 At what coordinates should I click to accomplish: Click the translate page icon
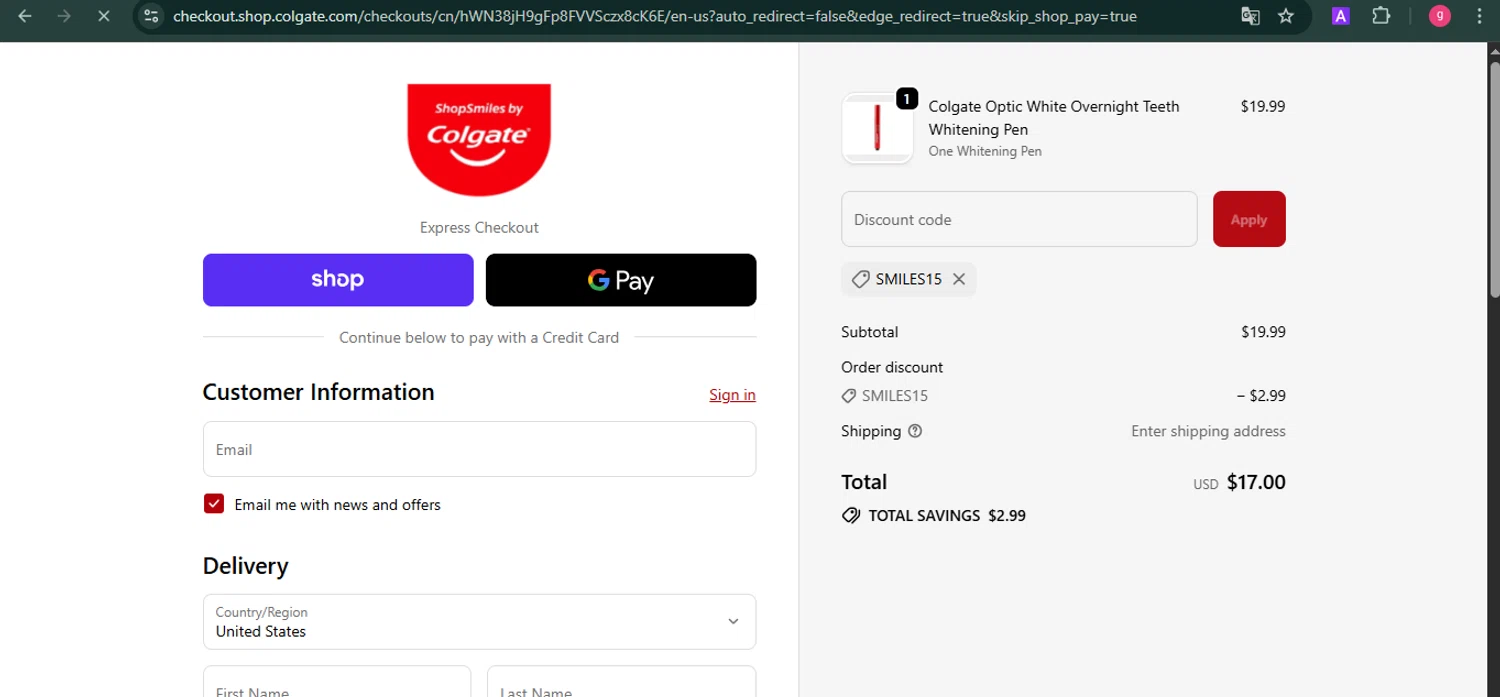1250,16
